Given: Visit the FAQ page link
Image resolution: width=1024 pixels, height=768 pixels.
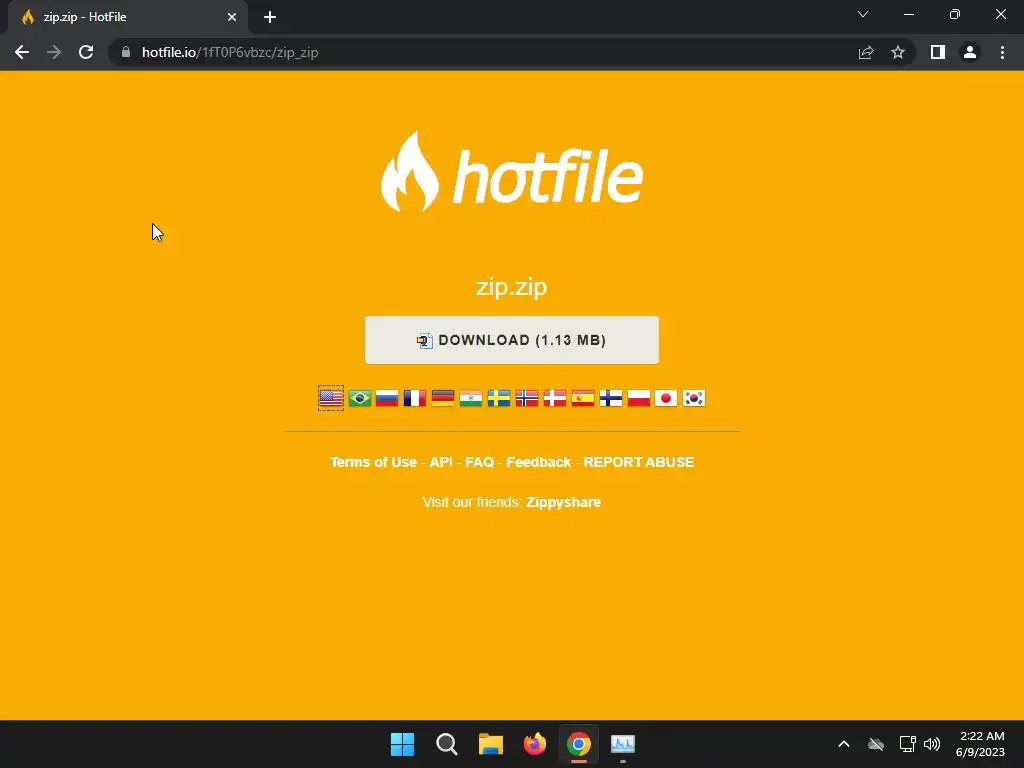Looking at the screenshot, I should pyautogui.click(x=479, y=462).
